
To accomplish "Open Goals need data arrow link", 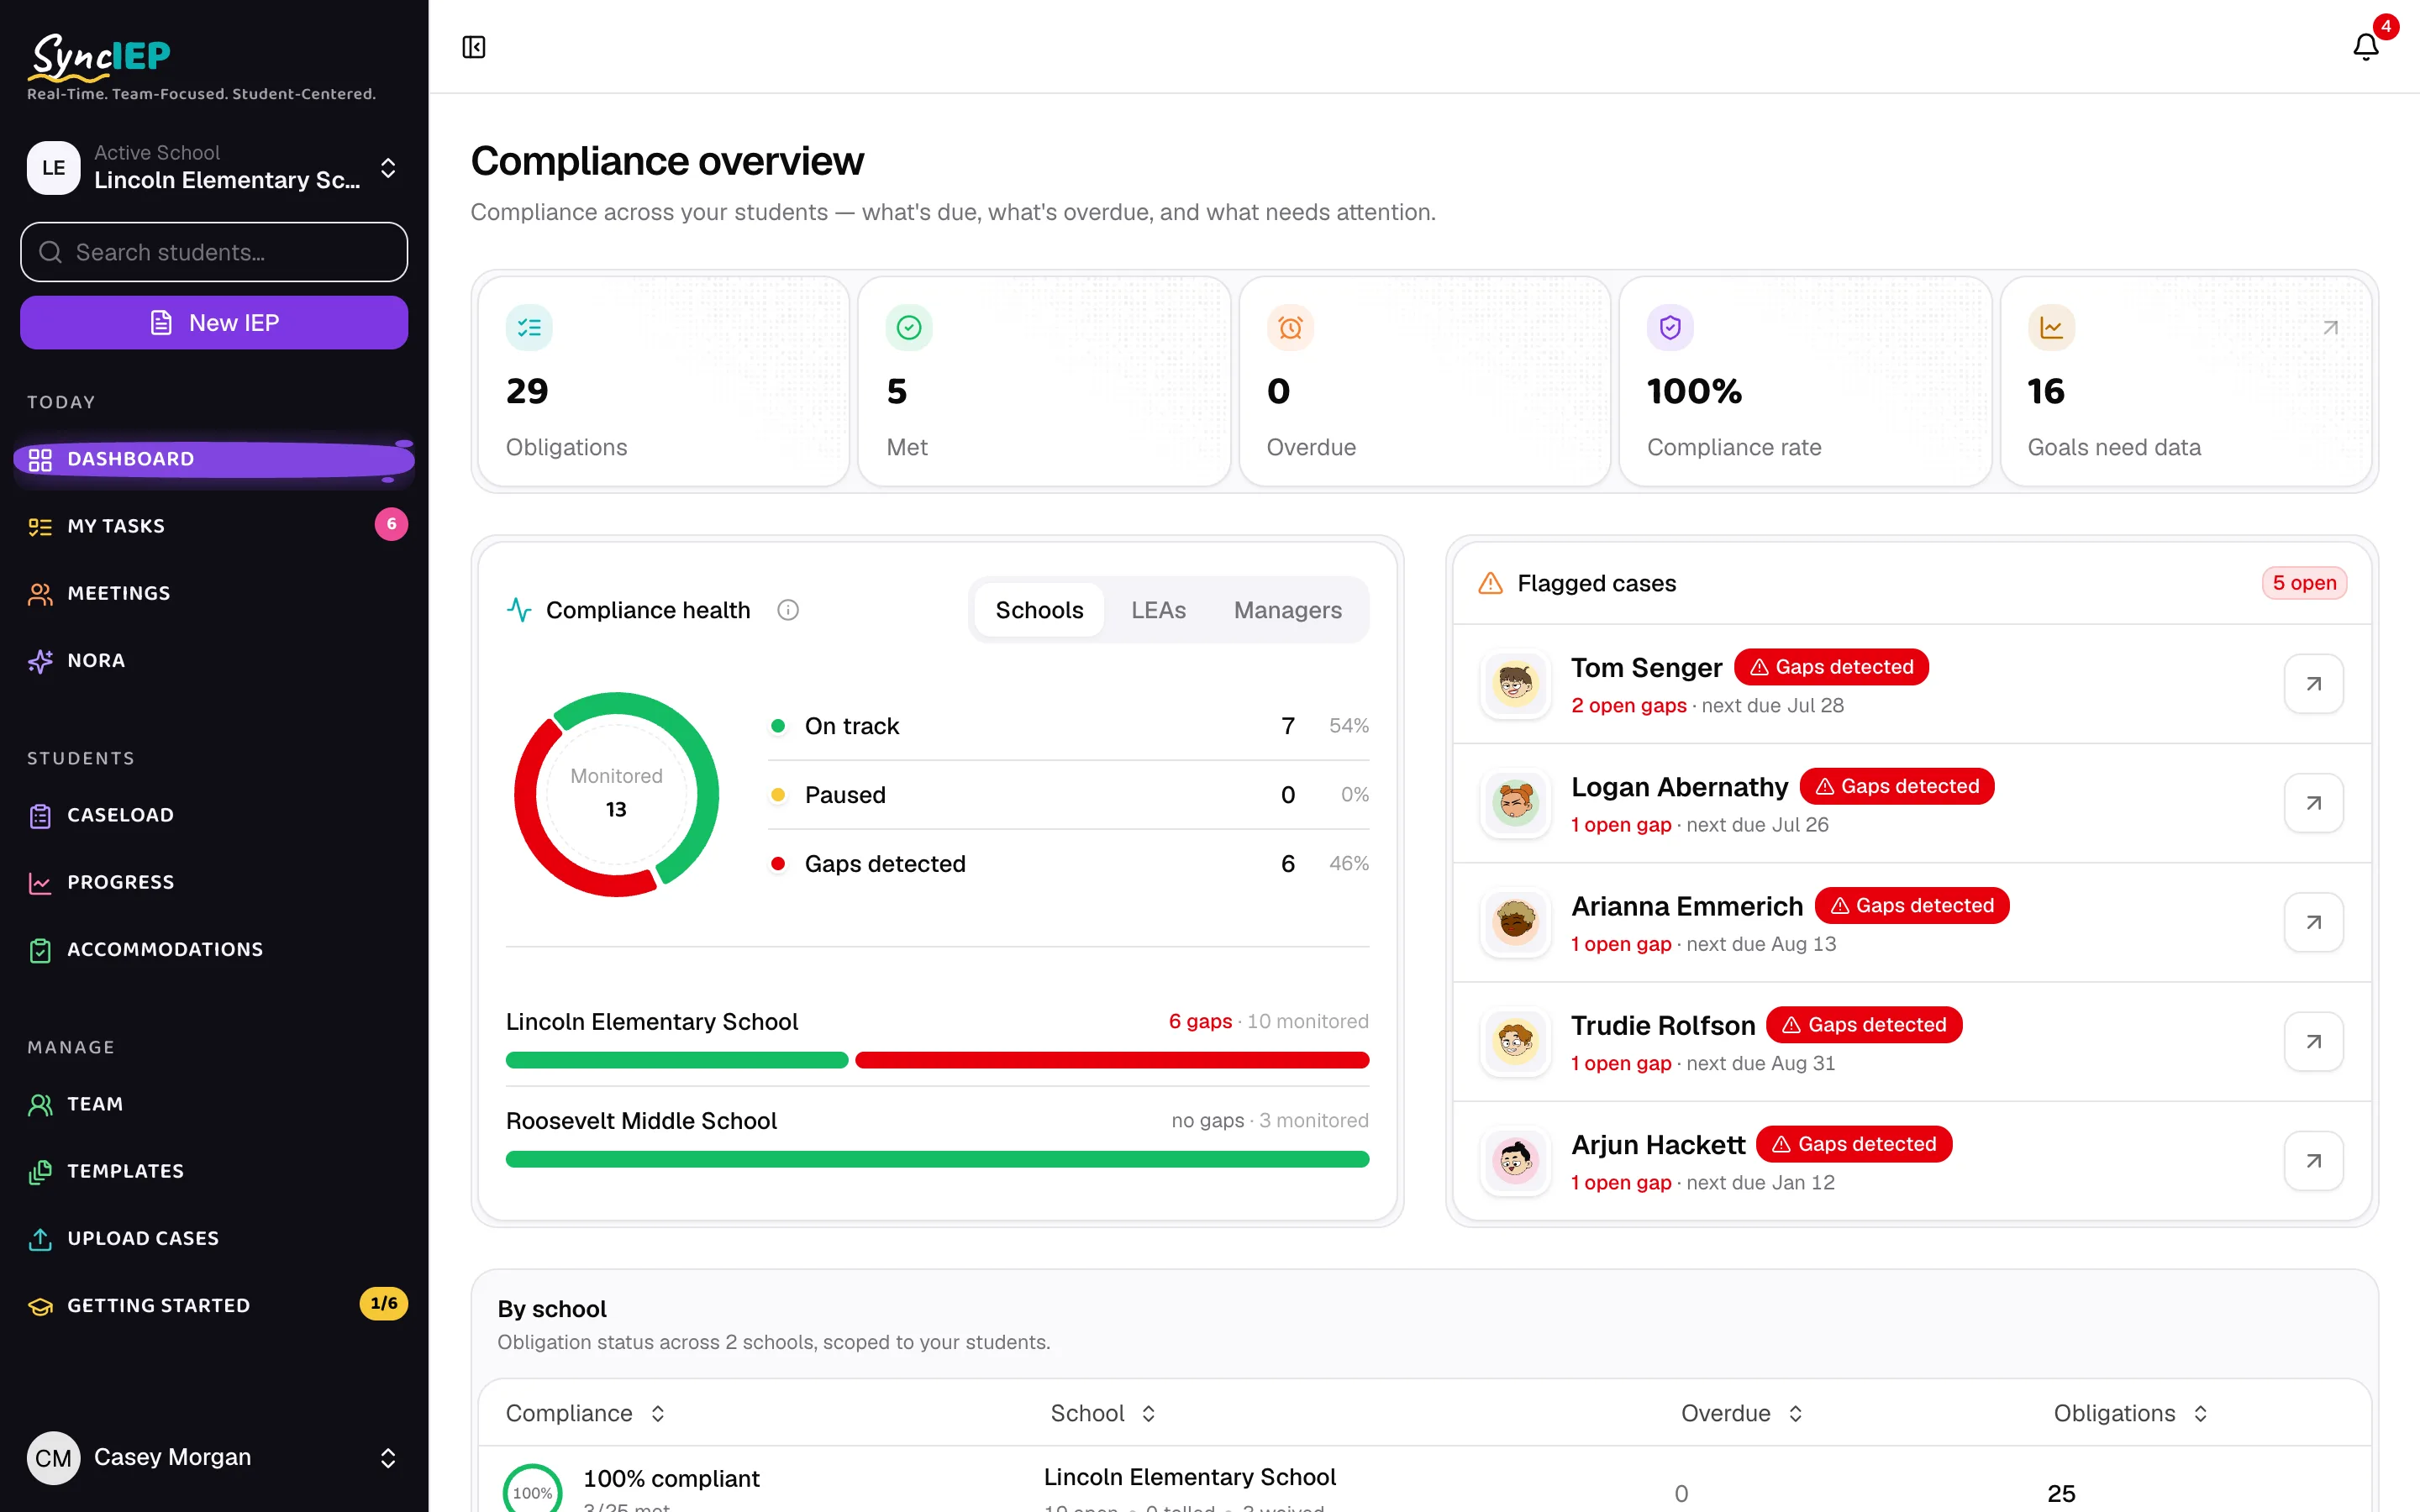I will coord(2330,328).
